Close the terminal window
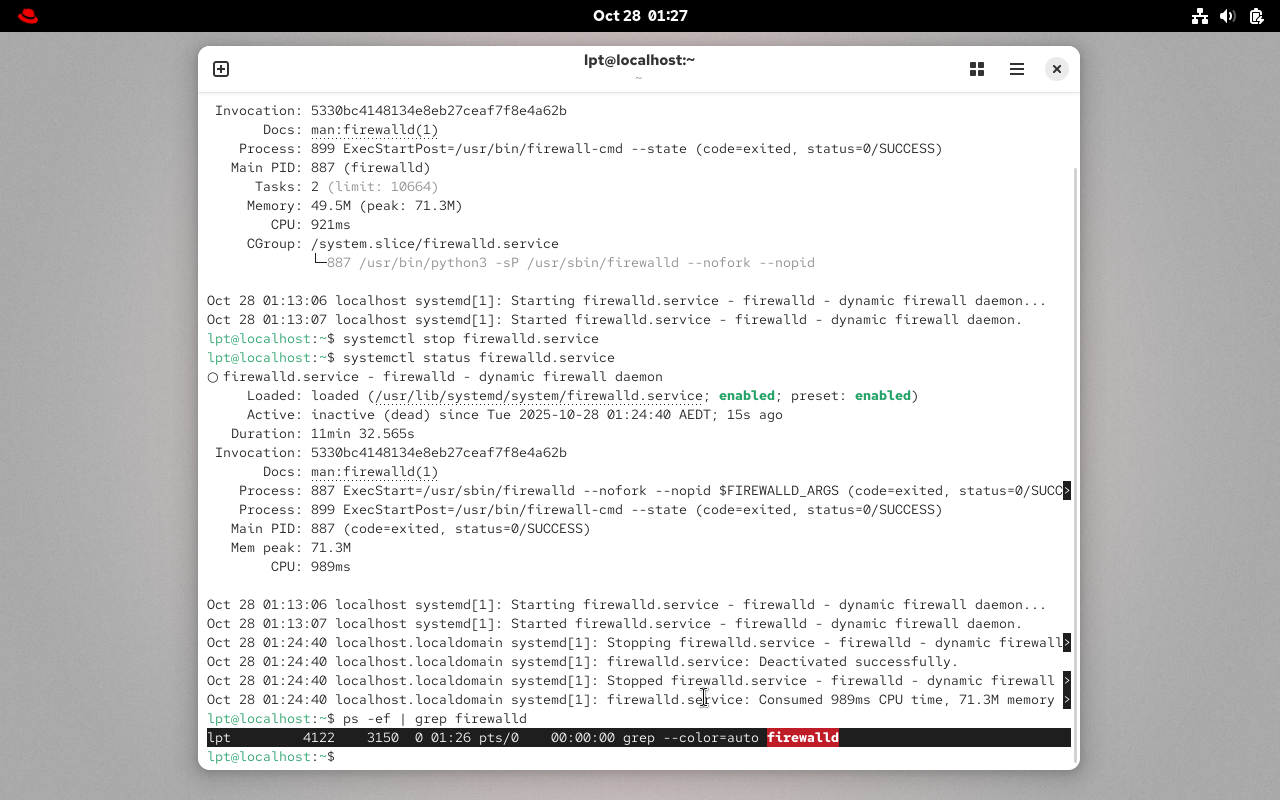This screenshot has width=1280, height=800. click(1056, 69)
